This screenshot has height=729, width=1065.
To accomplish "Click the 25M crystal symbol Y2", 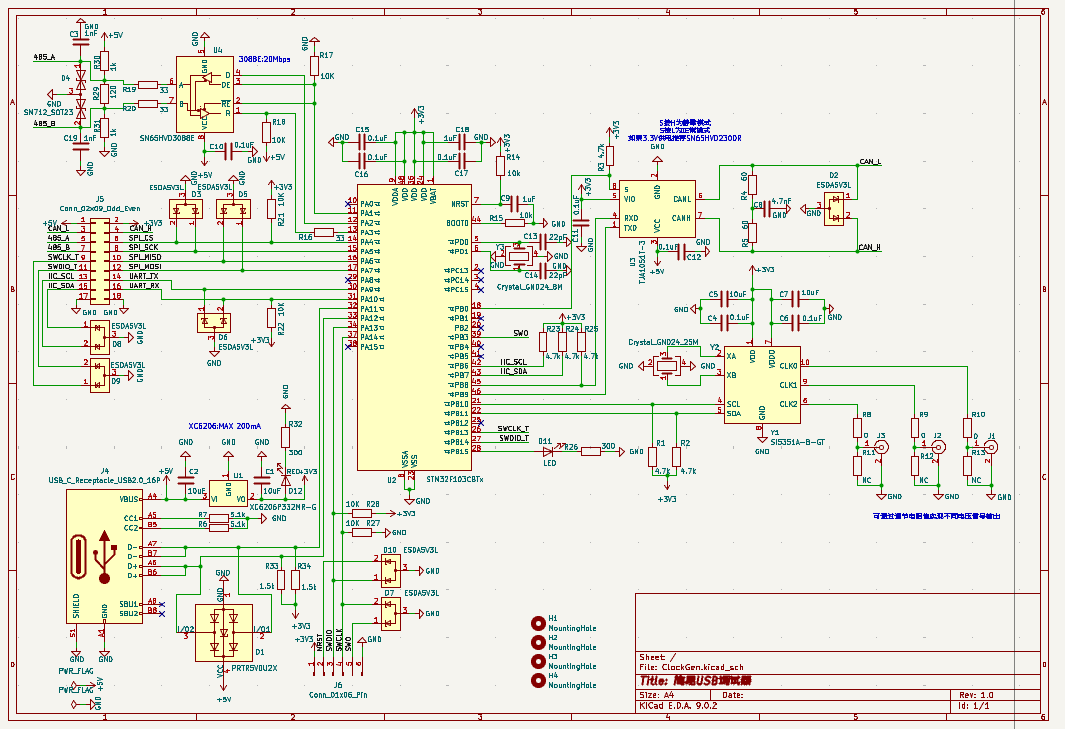I will [x=666, y=366].
